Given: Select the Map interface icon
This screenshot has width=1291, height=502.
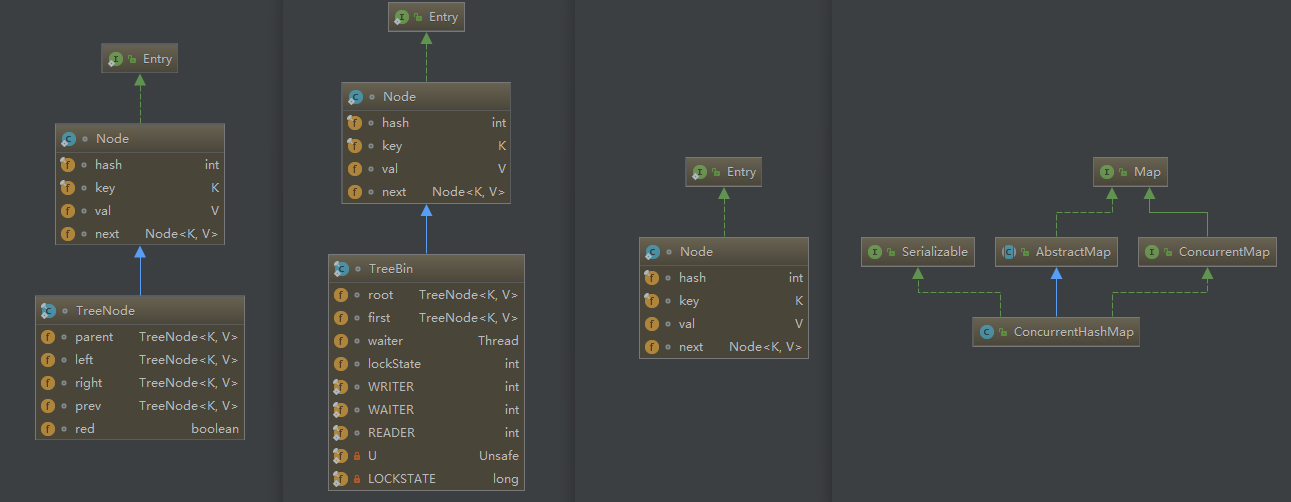Looking at the screenshot, I should (1108, 173).
